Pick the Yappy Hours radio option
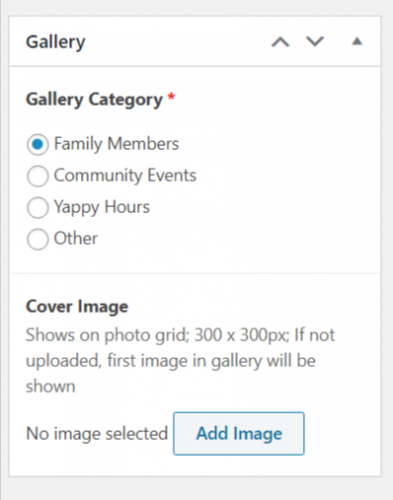 (38, 207)
